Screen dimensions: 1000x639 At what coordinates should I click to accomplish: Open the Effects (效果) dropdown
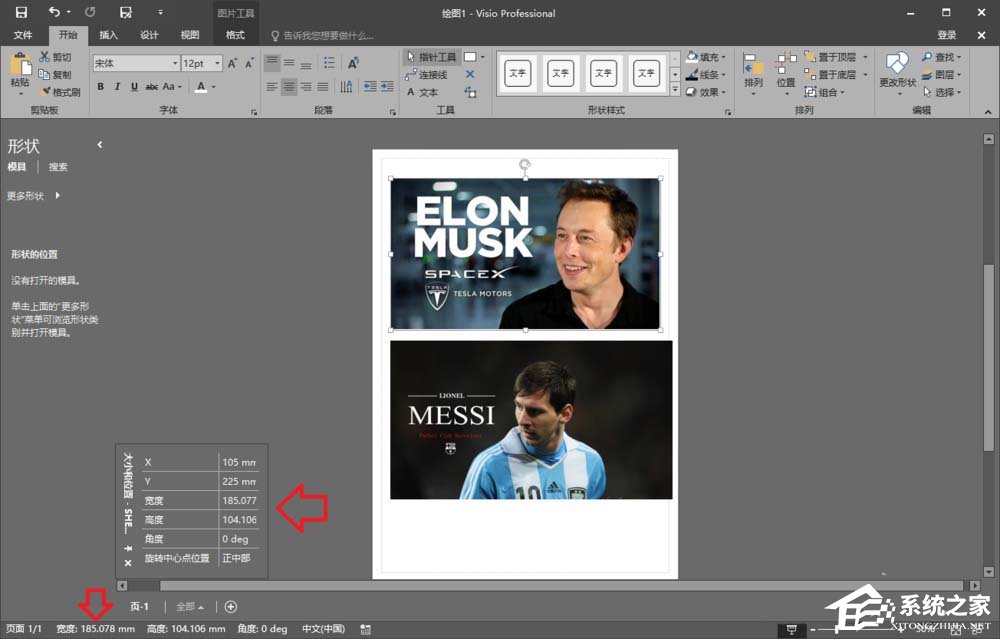tap(706, 92)
